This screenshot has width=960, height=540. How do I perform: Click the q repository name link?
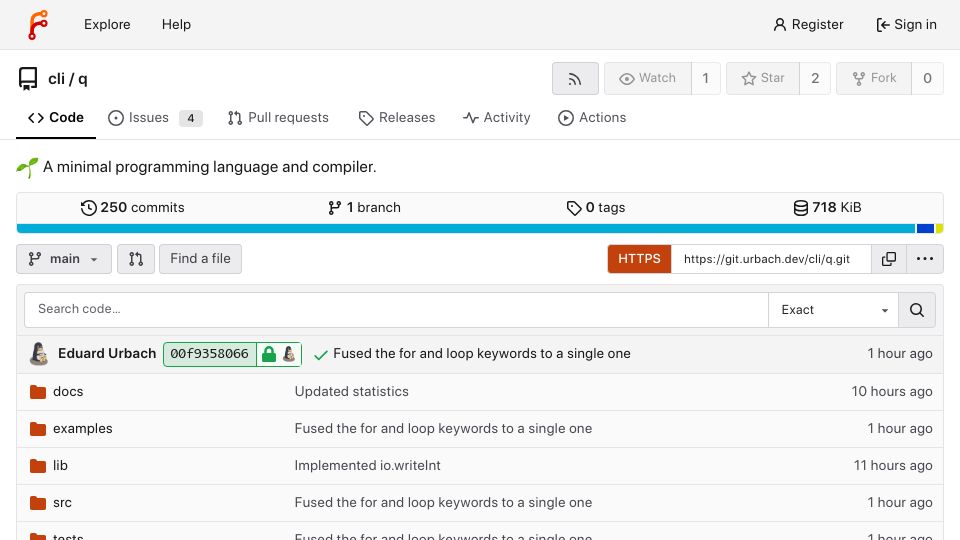click(83, 80)
